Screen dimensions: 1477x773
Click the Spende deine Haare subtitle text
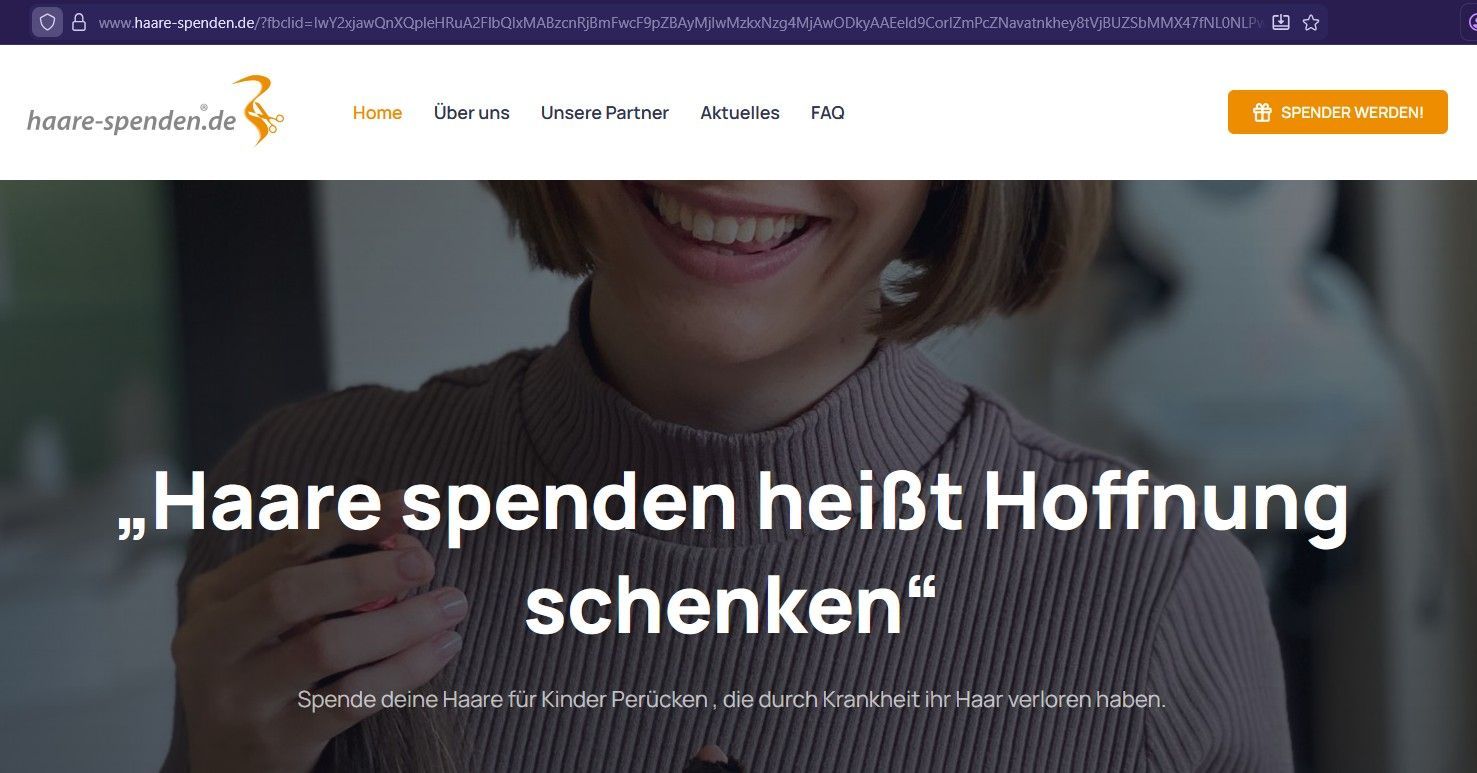tap(731, 699)
